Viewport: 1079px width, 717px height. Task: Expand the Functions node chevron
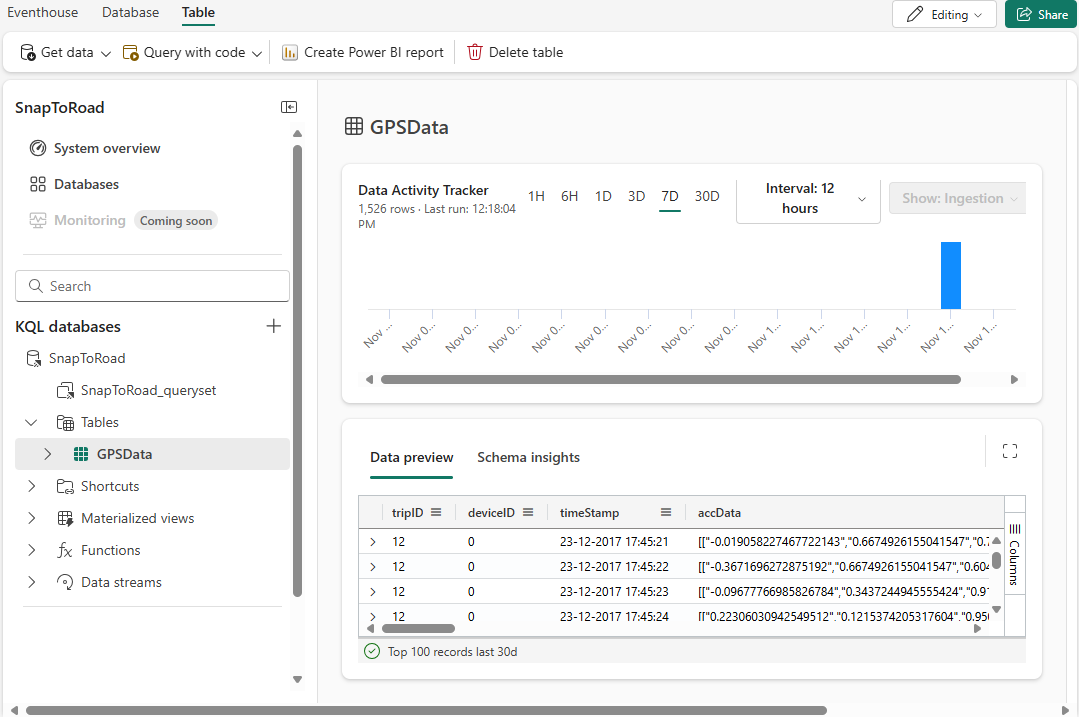point(31,550)
